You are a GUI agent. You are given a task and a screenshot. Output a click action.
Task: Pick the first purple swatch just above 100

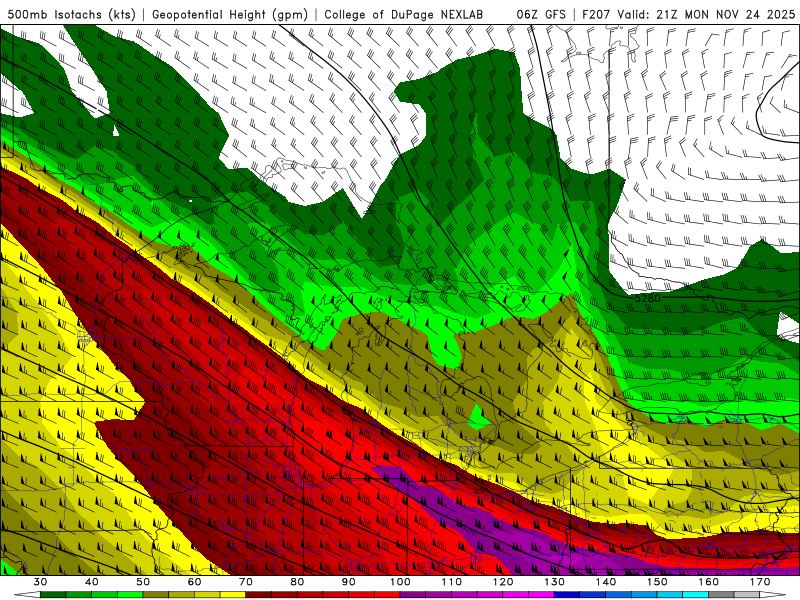pyautogui.click(x=413, y=595)
